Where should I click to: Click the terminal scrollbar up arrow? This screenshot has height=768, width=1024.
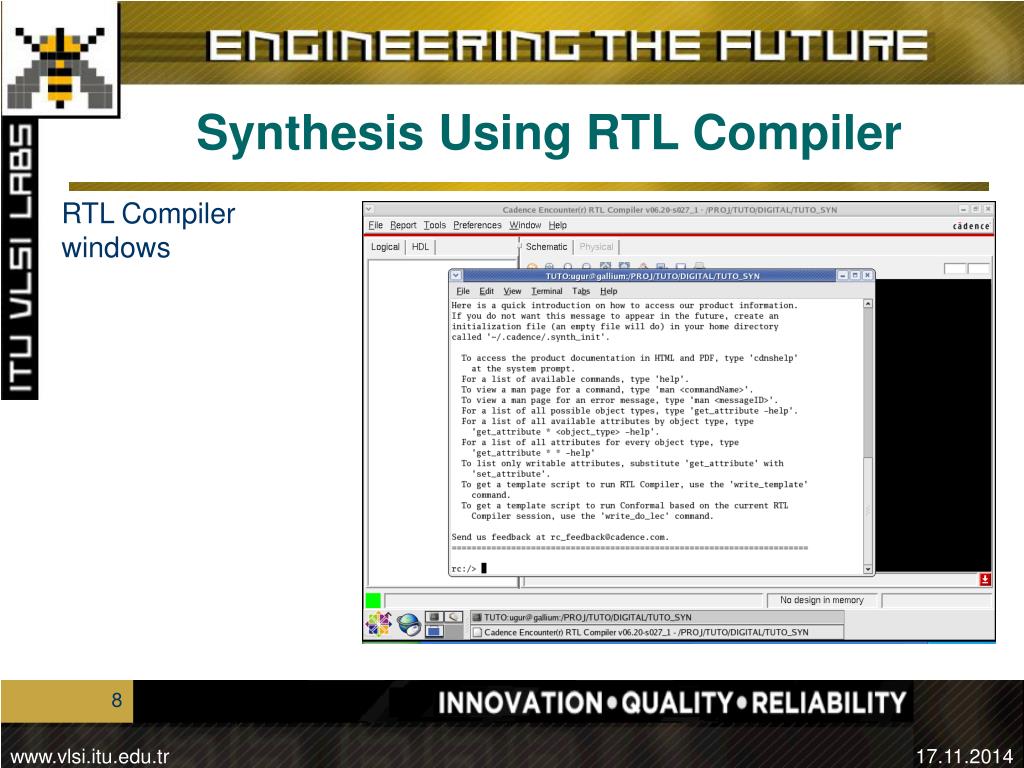point(868,304)
